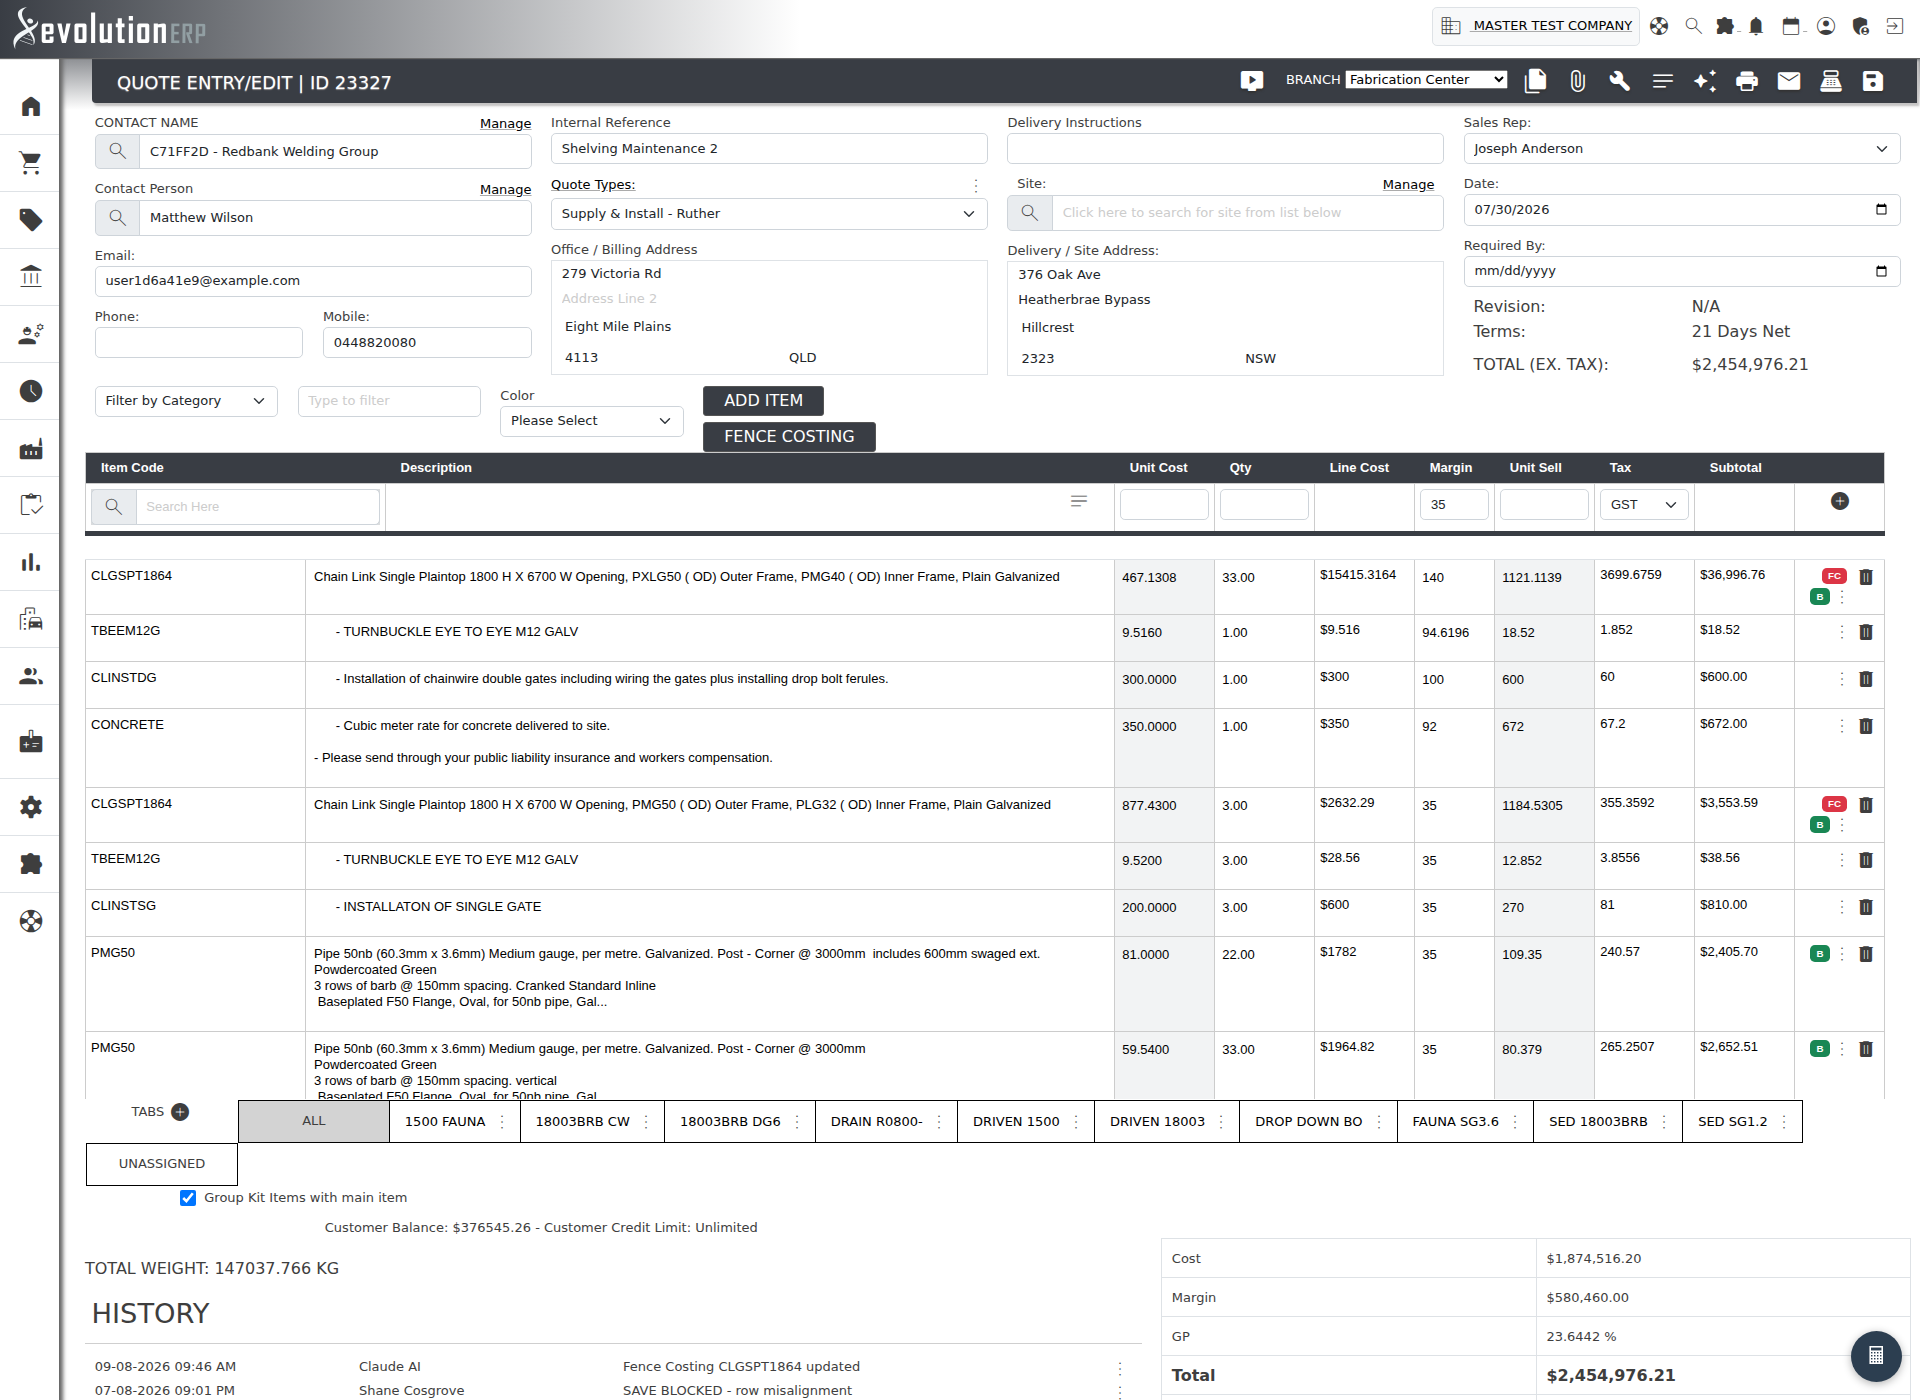Toggle Group Kit Items with main item
This screenshot has height=1400, width=1920.
click(188, 1197)
